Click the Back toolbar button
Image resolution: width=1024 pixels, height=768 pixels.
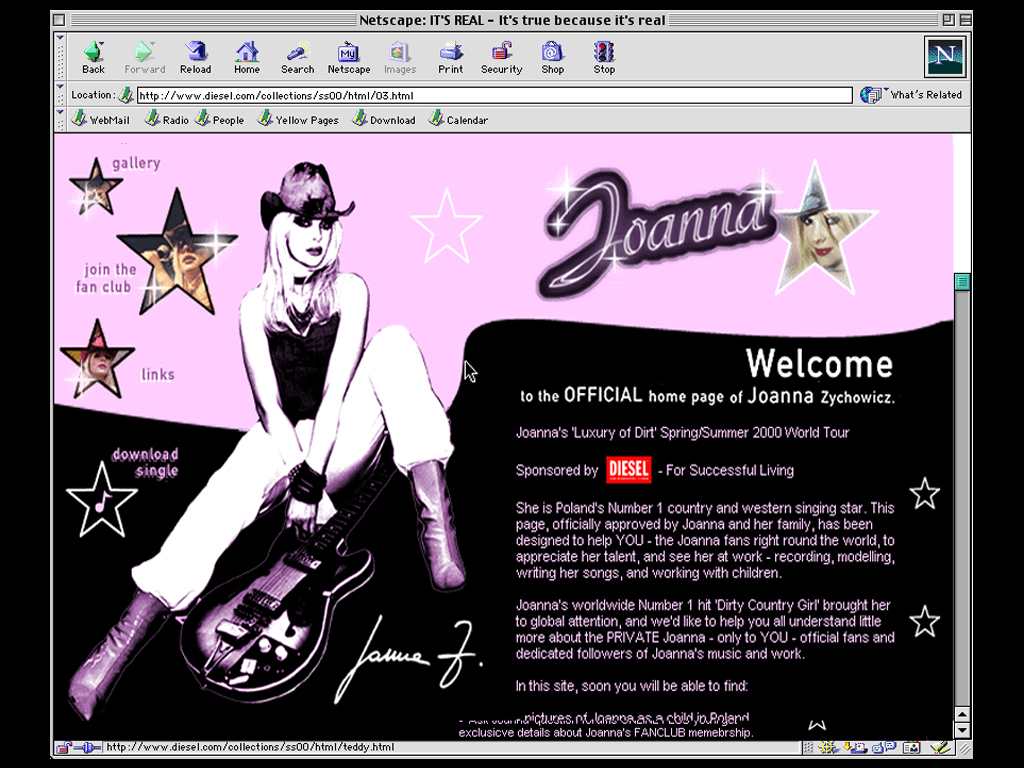click(x=93, y=57)
